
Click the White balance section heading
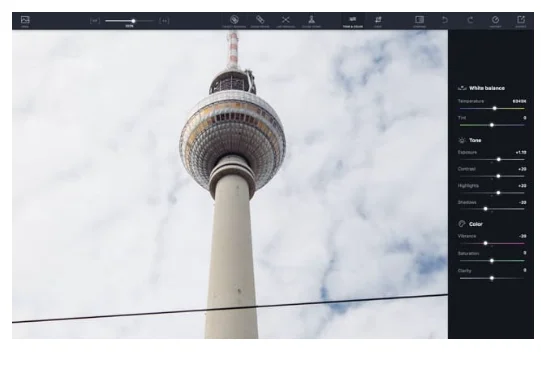[x=487, y=88]
